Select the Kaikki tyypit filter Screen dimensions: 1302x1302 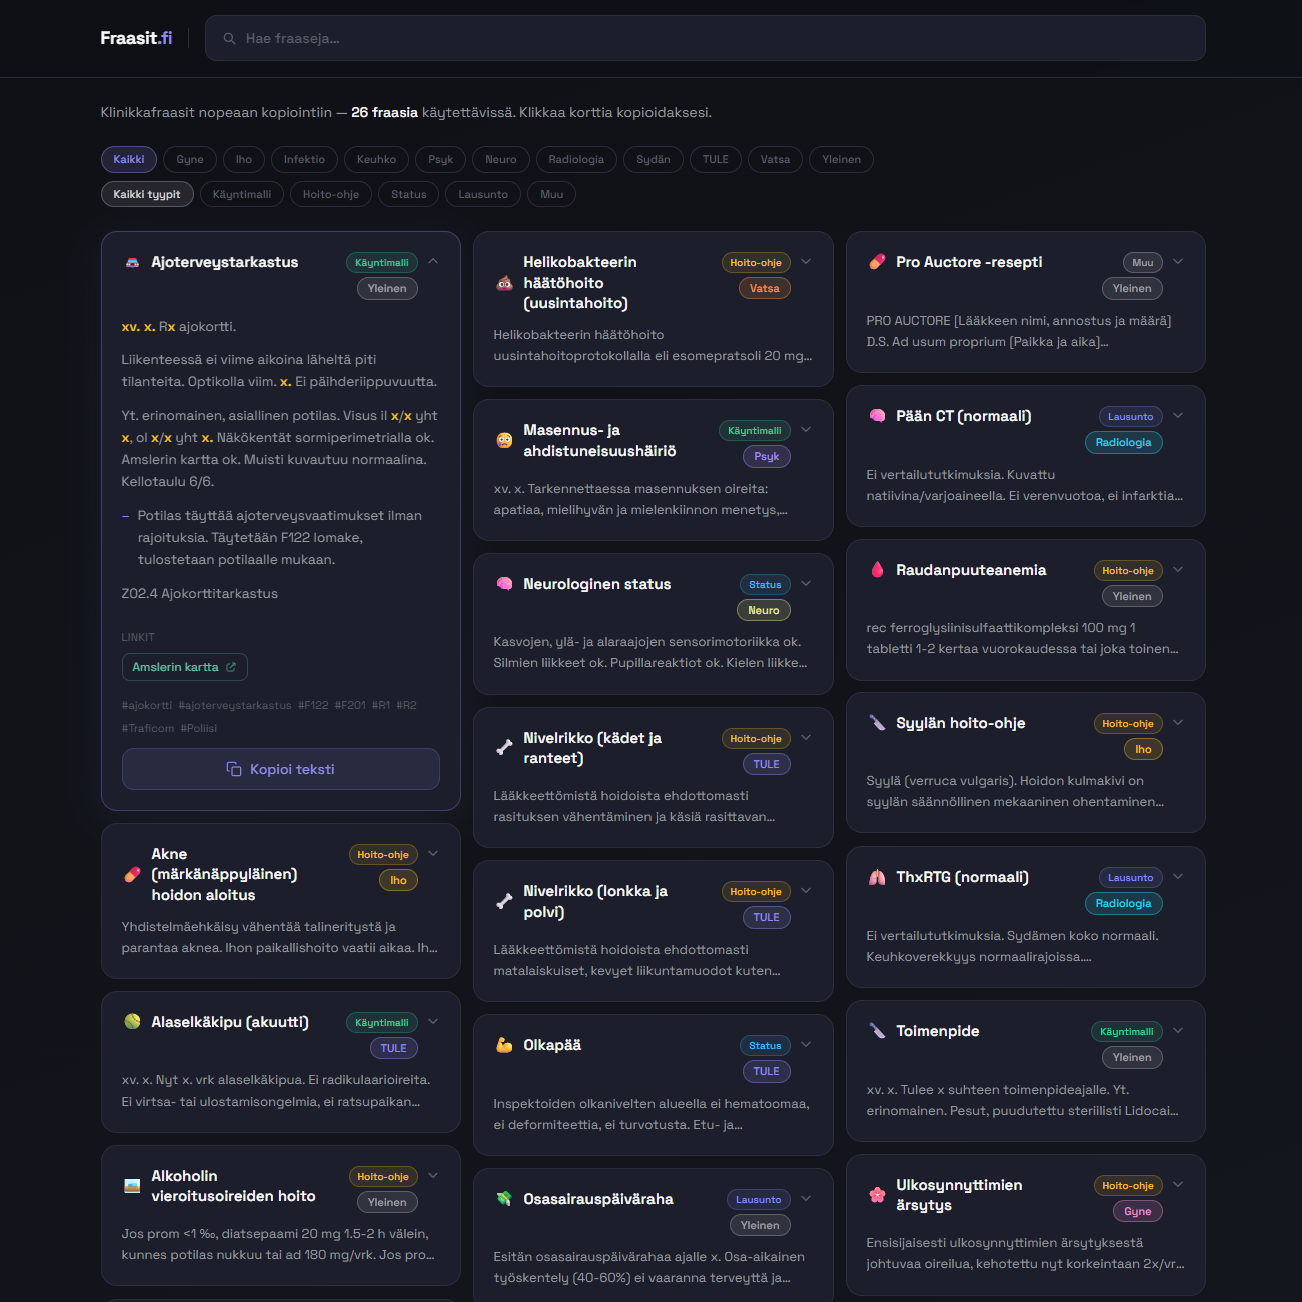147,194
